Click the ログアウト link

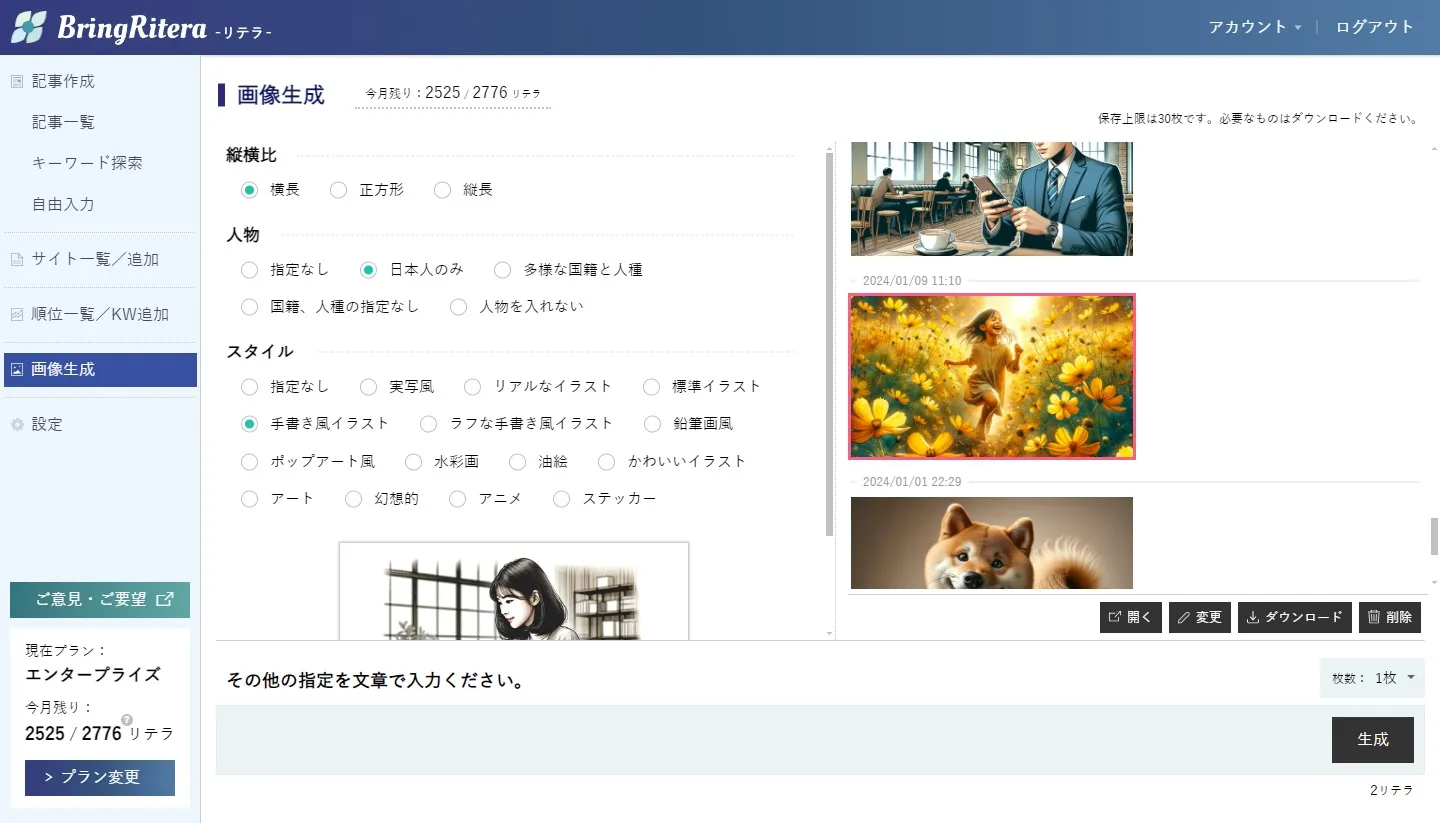[1375, 27]
